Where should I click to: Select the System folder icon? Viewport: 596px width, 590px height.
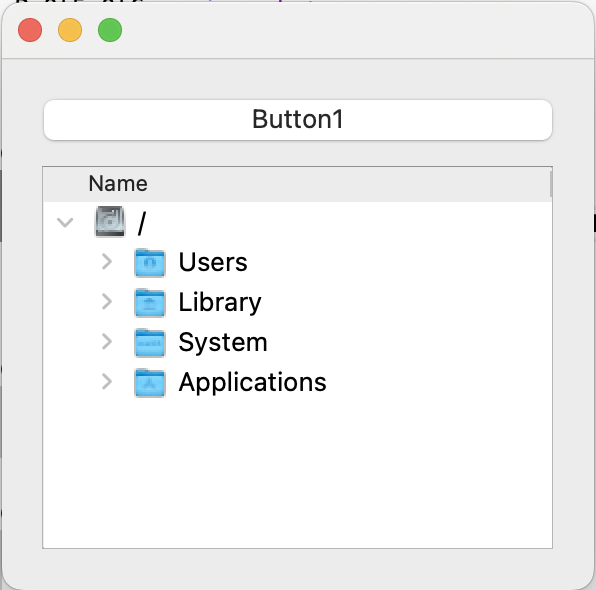(150, 343)
